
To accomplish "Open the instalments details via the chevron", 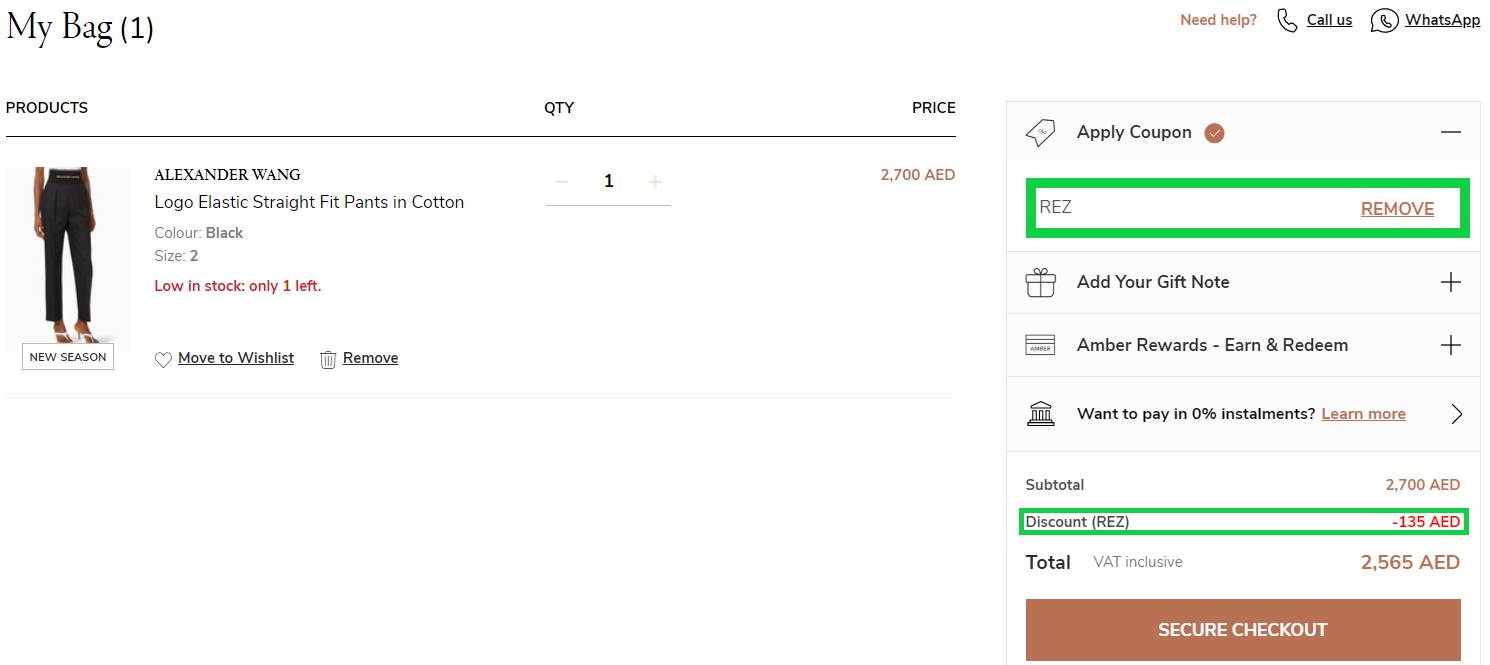I will 1457,413.
